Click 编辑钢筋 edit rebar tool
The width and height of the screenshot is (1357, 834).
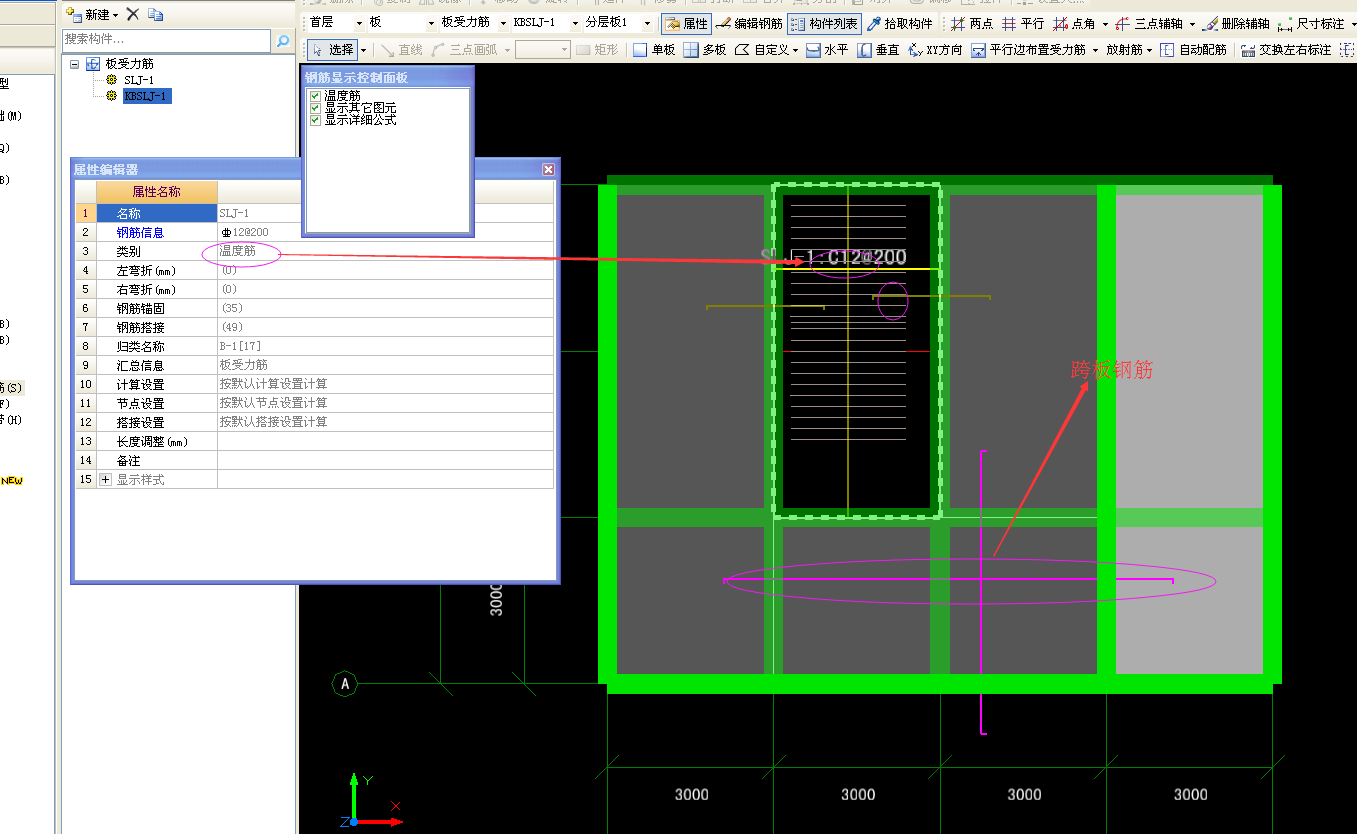tap(749, 23)
